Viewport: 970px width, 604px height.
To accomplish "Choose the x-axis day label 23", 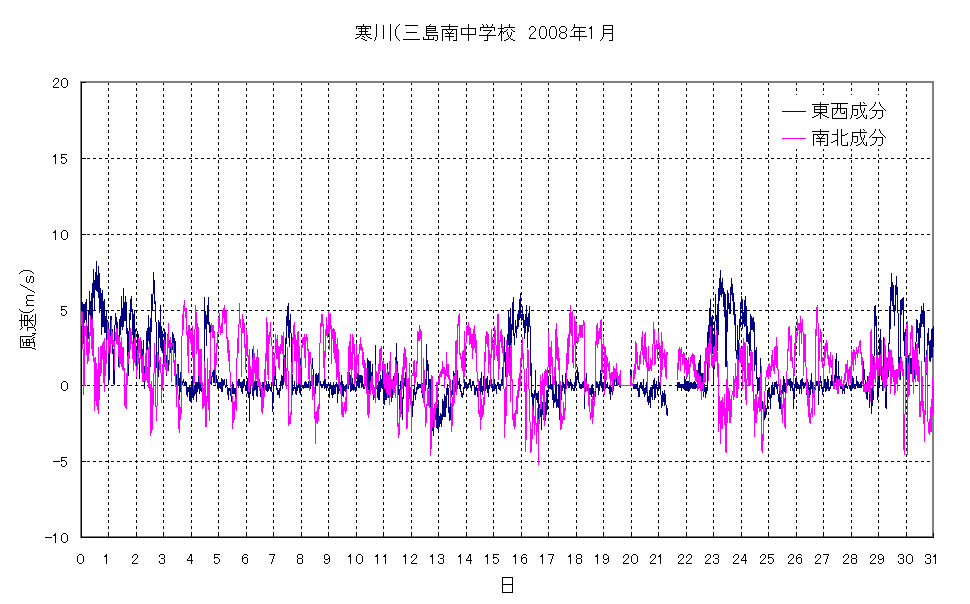I will pos(712,559).
